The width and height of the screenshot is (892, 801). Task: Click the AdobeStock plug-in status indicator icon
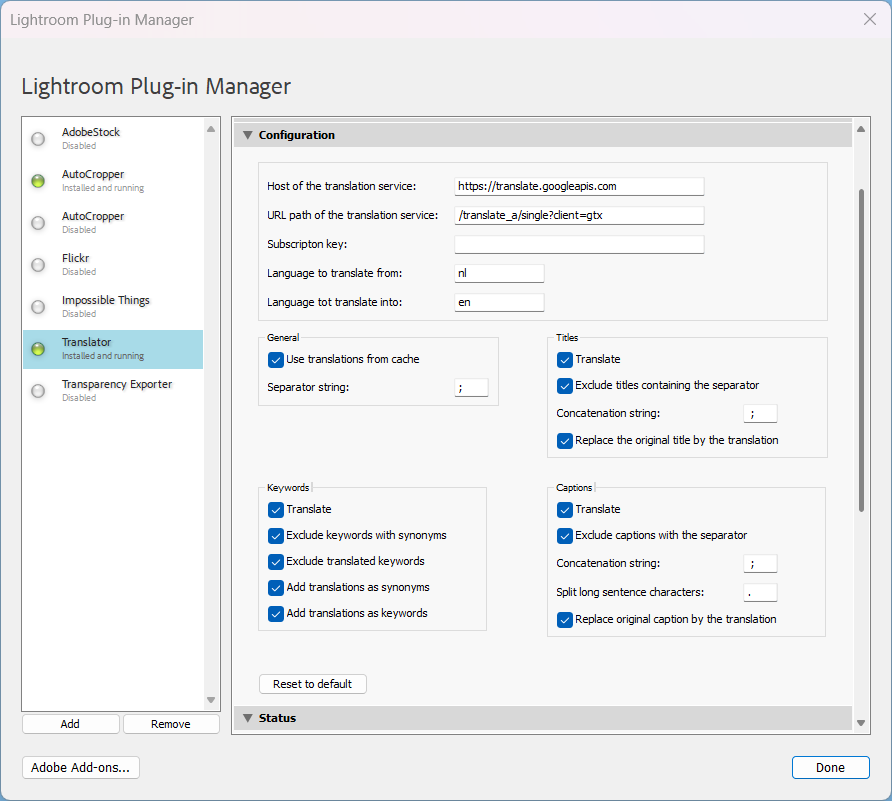click(38, 139)
